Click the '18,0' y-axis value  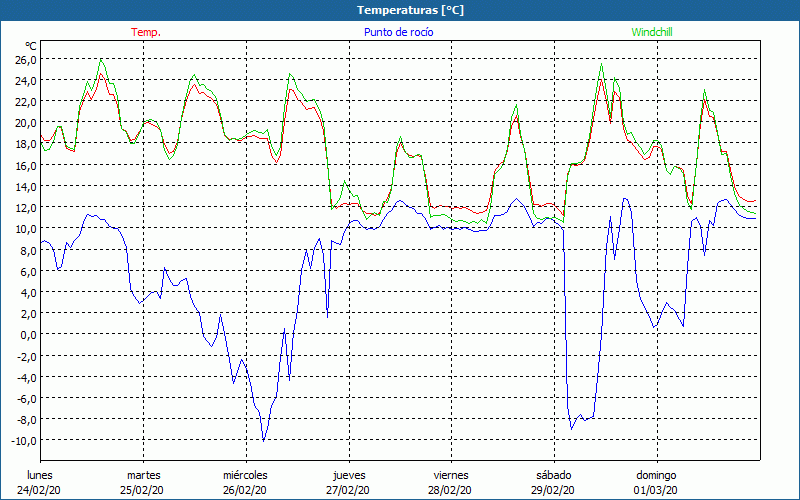pyautogui.click(x=26, y=144)
